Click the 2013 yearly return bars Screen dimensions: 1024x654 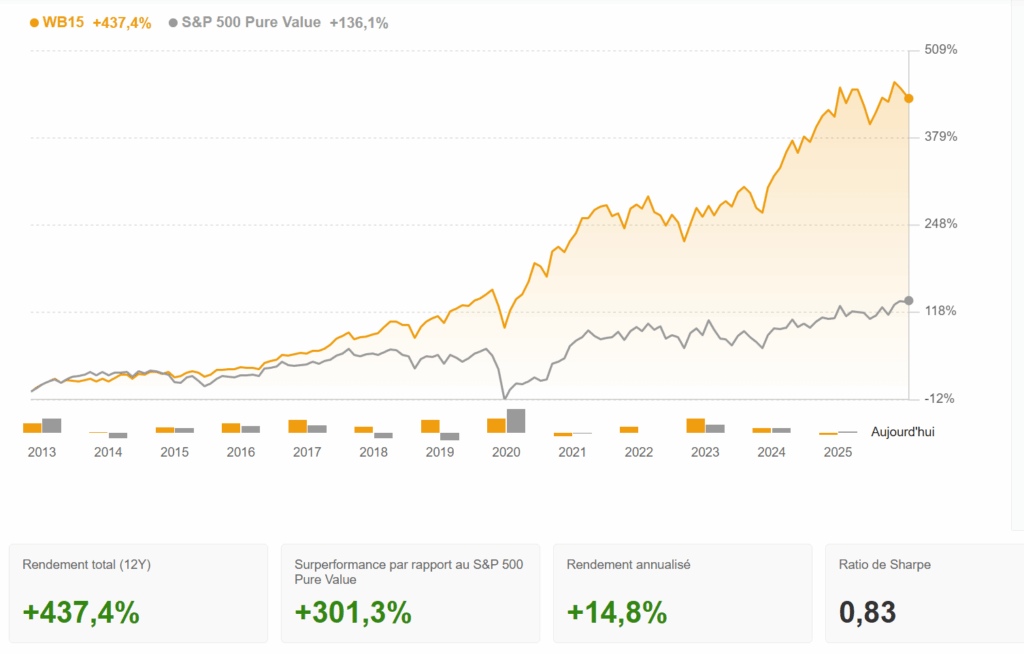(x=42, y=427)
